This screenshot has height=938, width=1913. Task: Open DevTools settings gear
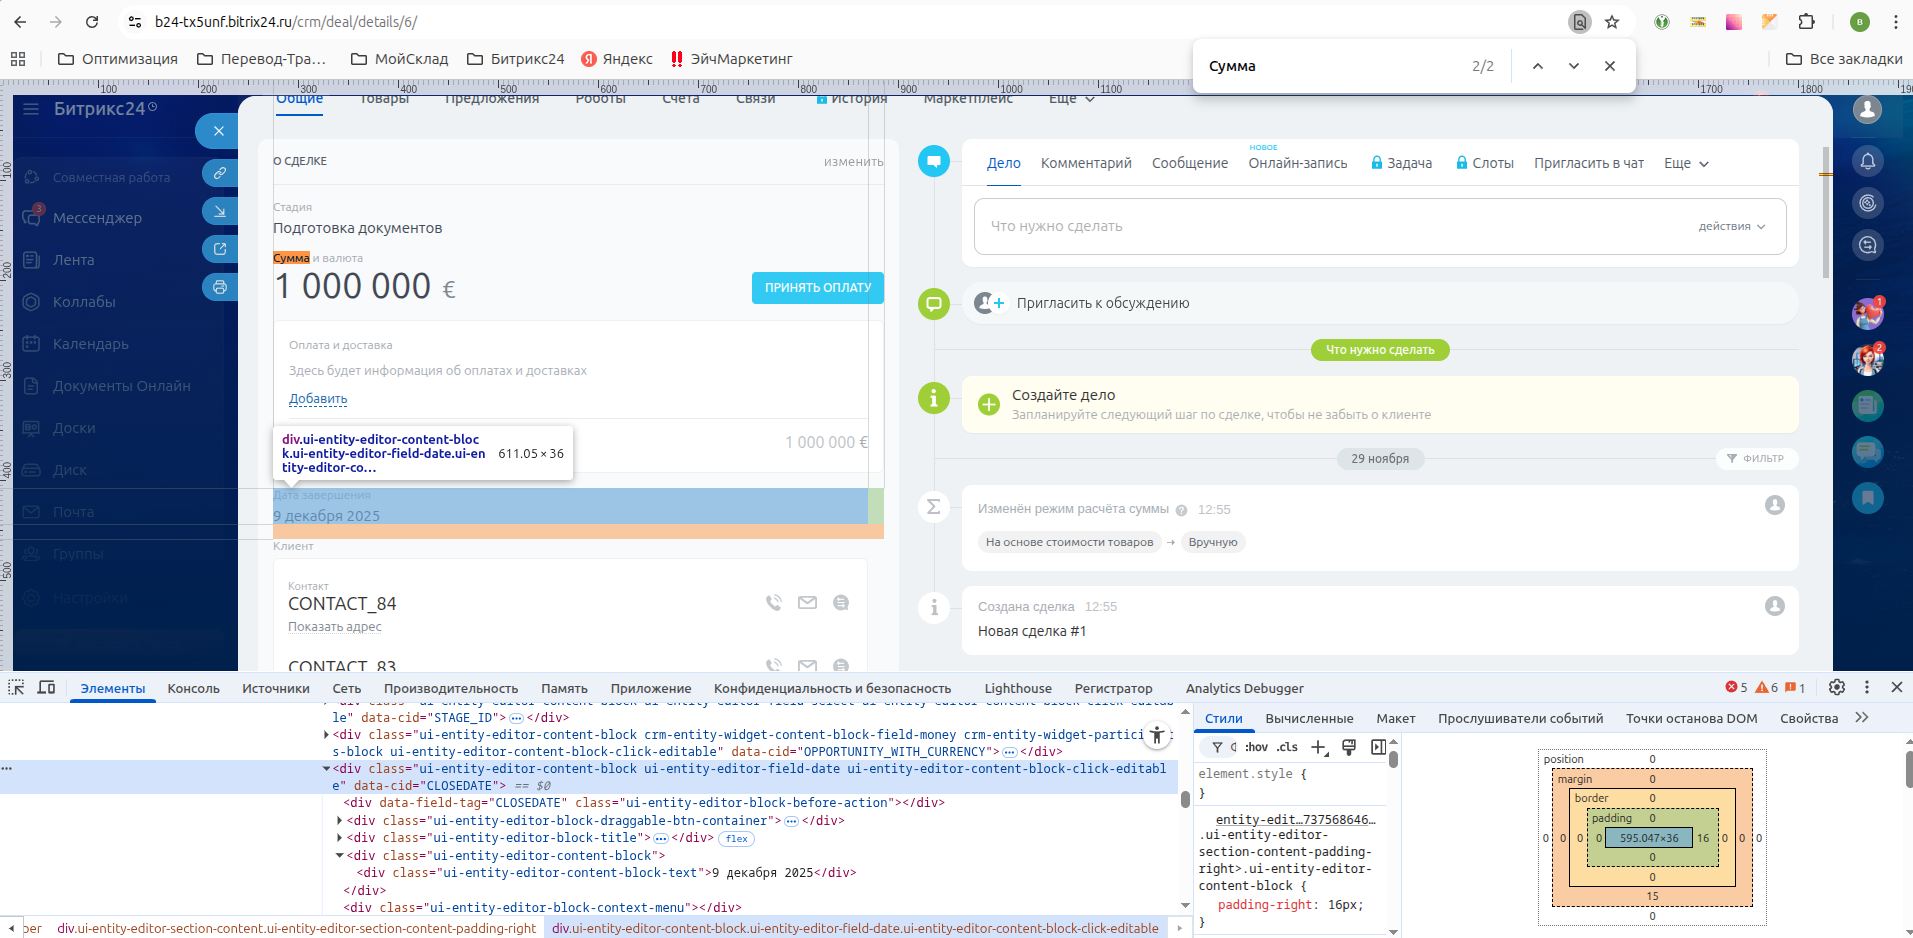(1837, 688)
